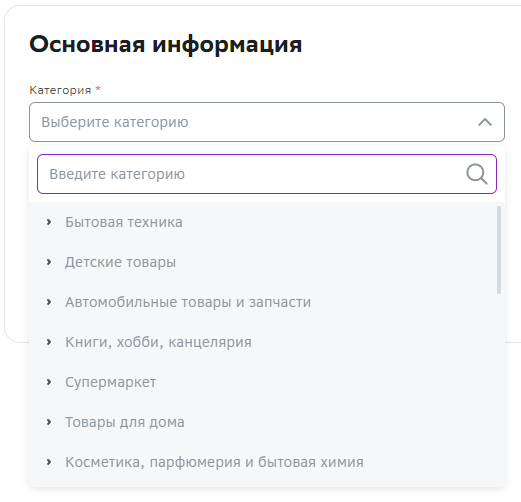Pick Косметика, парфюмерия и бытовая химия
This screenshot has height=502, width=521.
click(214, 462)
